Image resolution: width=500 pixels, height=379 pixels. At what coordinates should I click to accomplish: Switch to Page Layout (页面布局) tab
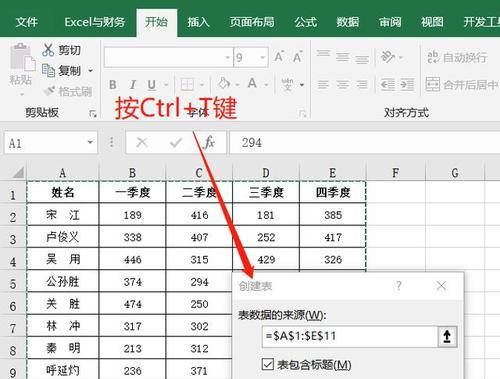[x=252, y=22]
